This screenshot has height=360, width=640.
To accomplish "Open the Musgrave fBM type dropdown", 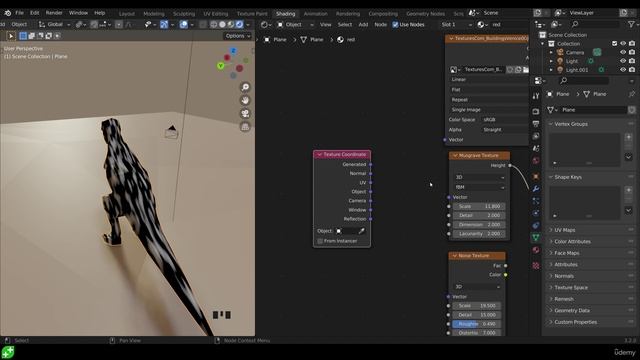I will pyautogui.click(x=479, y=187).
